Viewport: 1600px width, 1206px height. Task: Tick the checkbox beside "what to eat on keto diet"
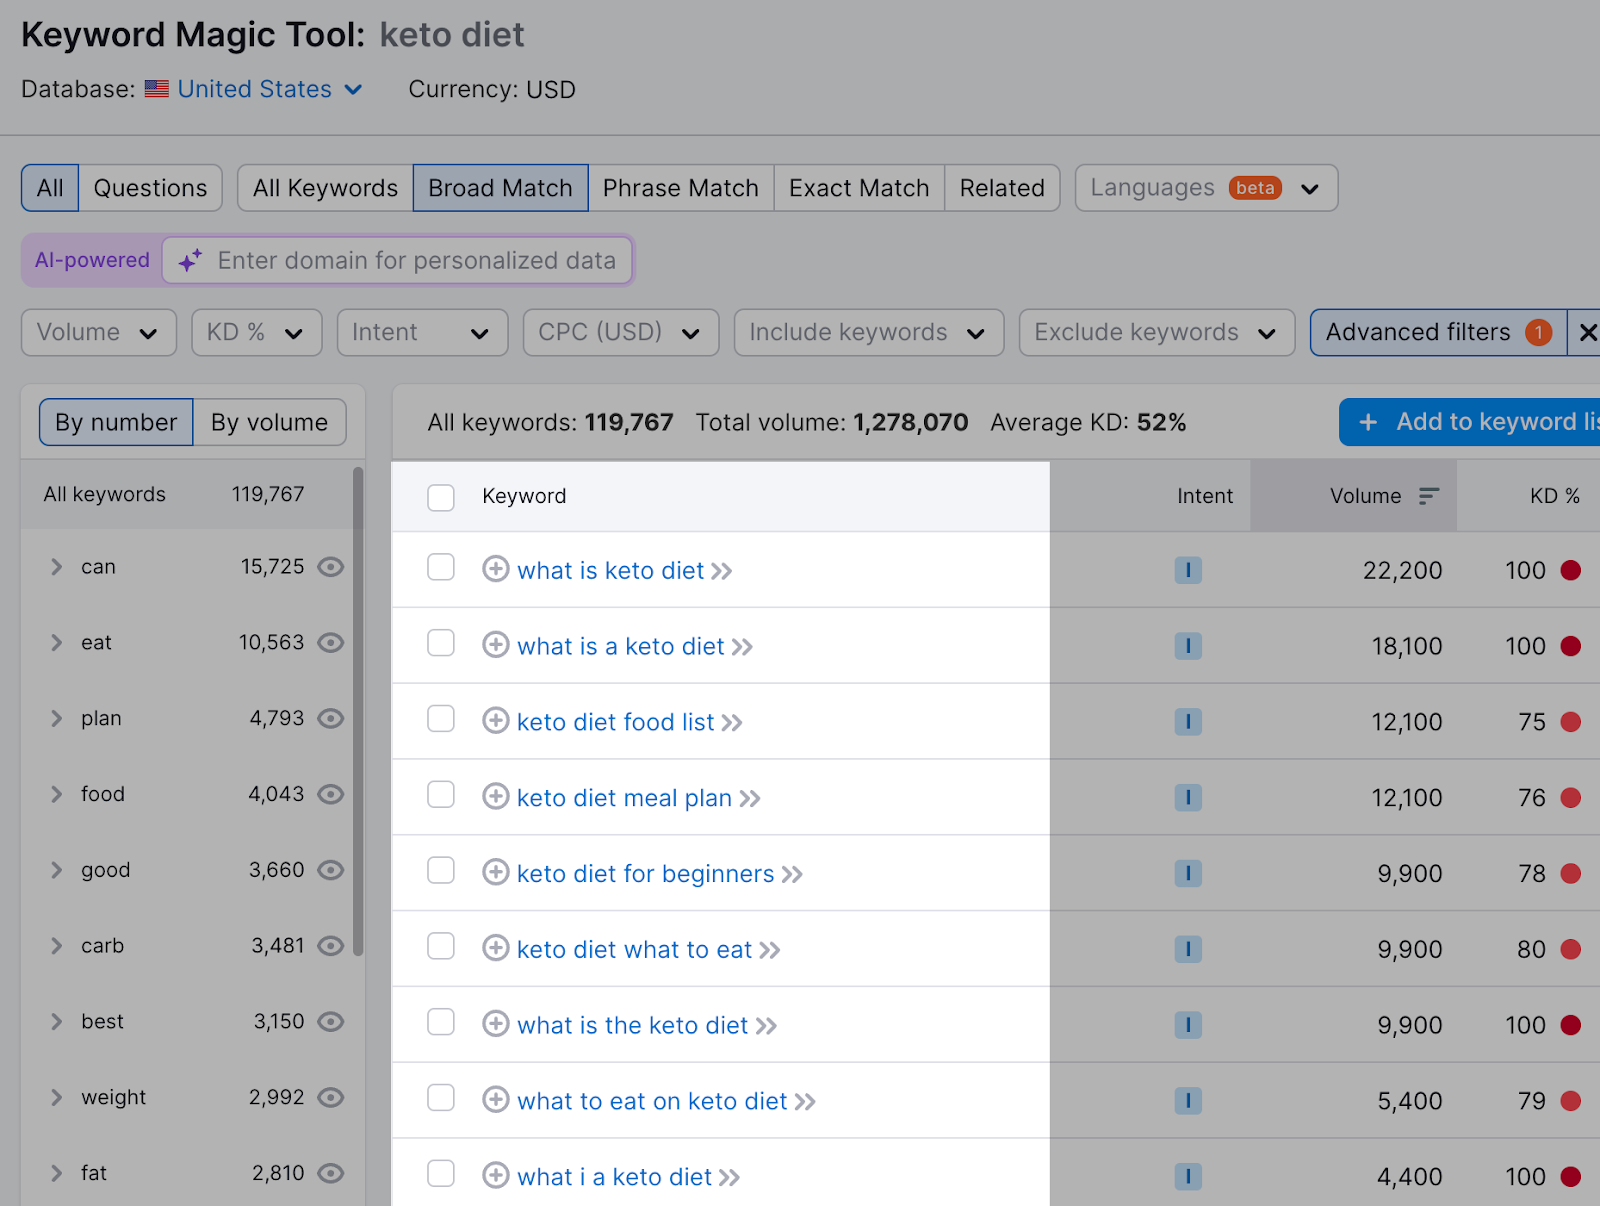tap(440, 1098)
